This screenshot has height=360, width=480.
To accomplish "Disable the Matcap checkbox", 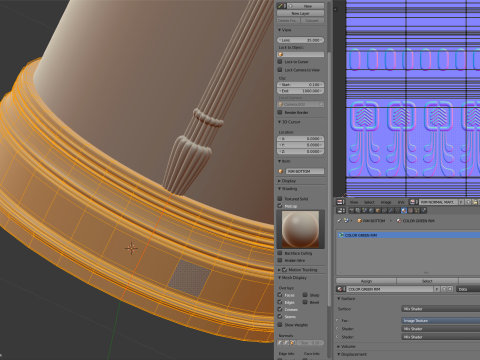I will click(280, 206).
